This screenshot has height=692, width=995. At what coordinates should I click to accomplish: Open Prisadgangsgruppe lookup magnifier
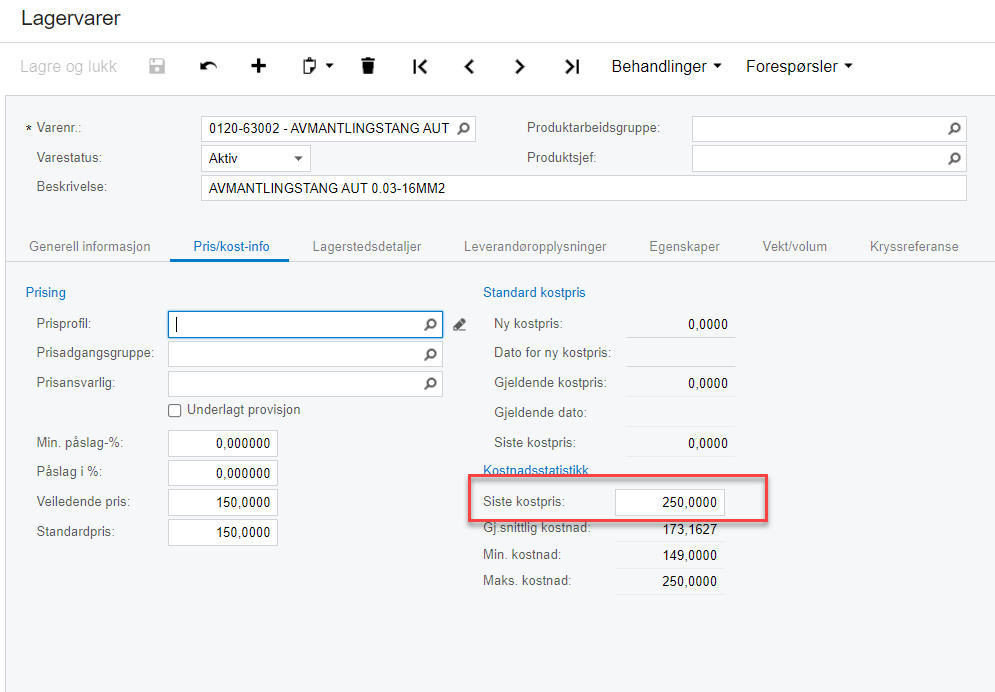coord(430,354)
